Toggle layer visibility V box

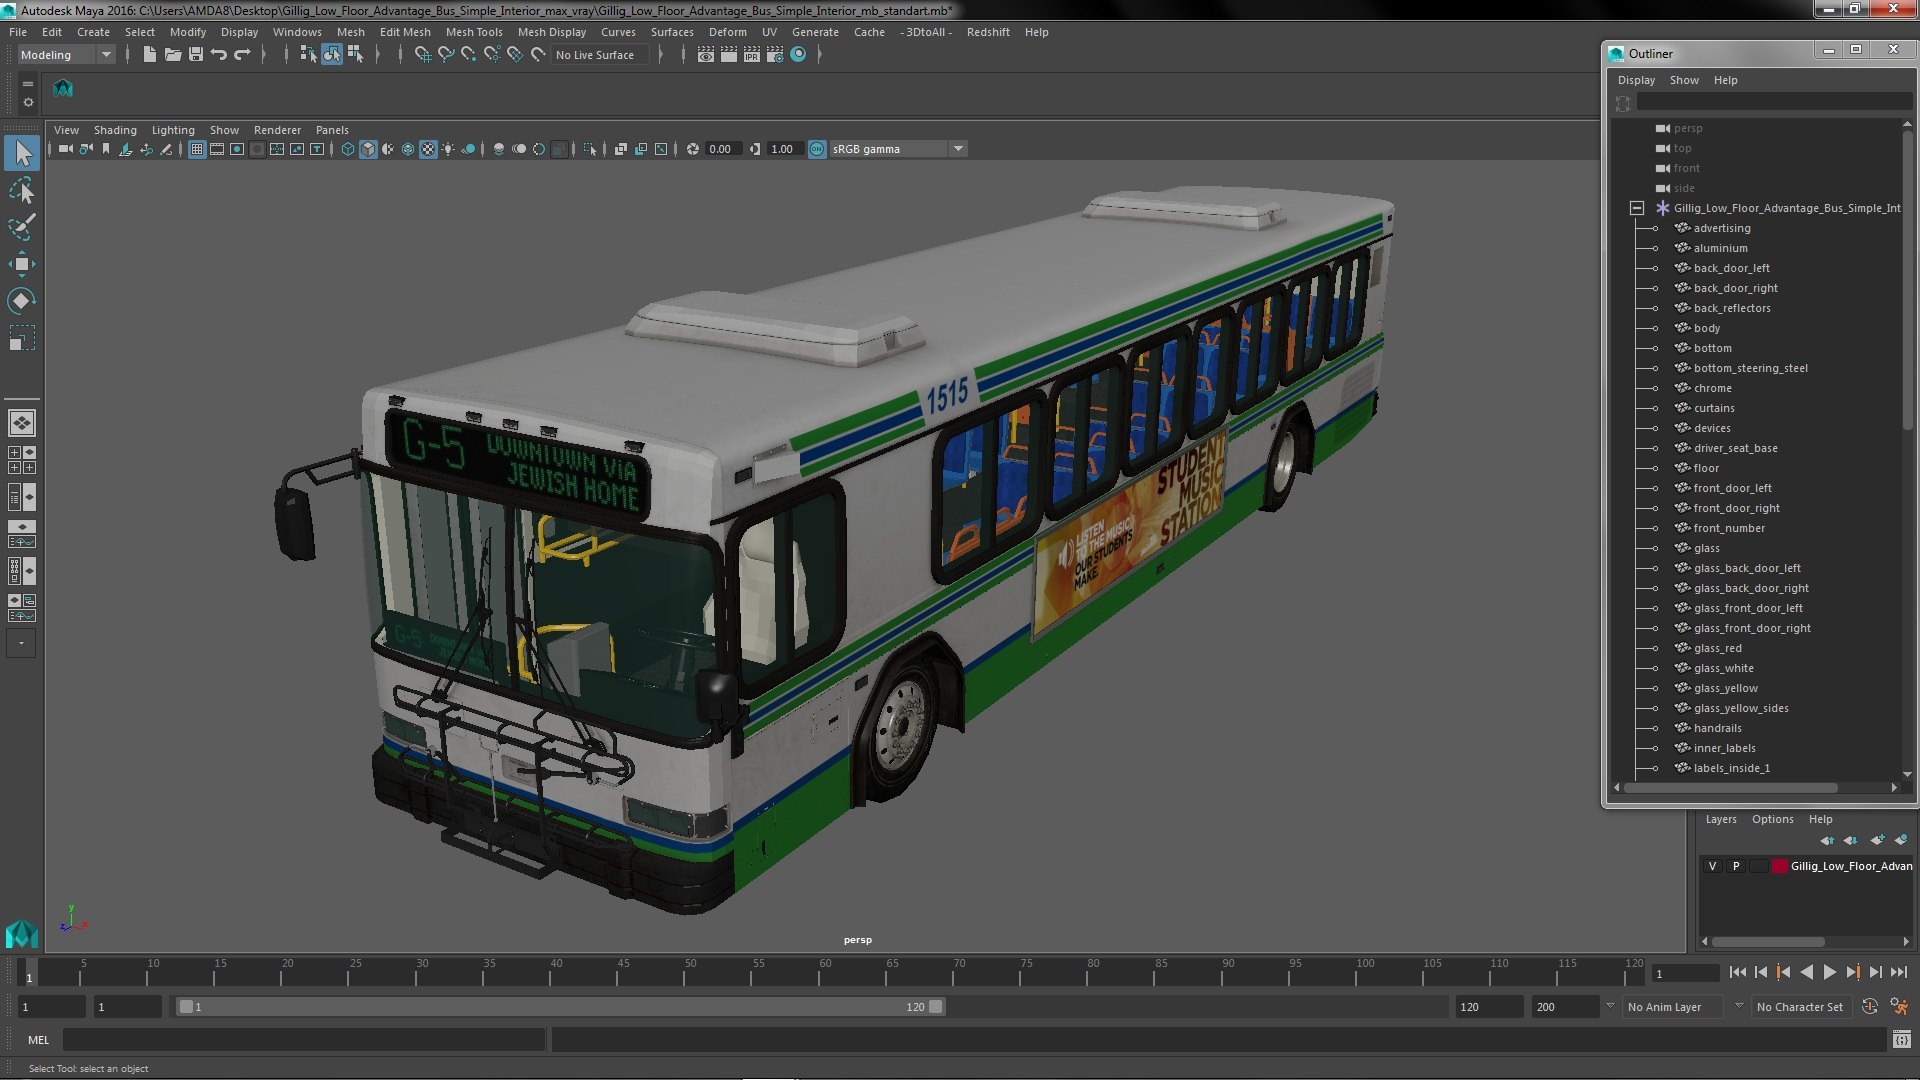[1712, 866]
